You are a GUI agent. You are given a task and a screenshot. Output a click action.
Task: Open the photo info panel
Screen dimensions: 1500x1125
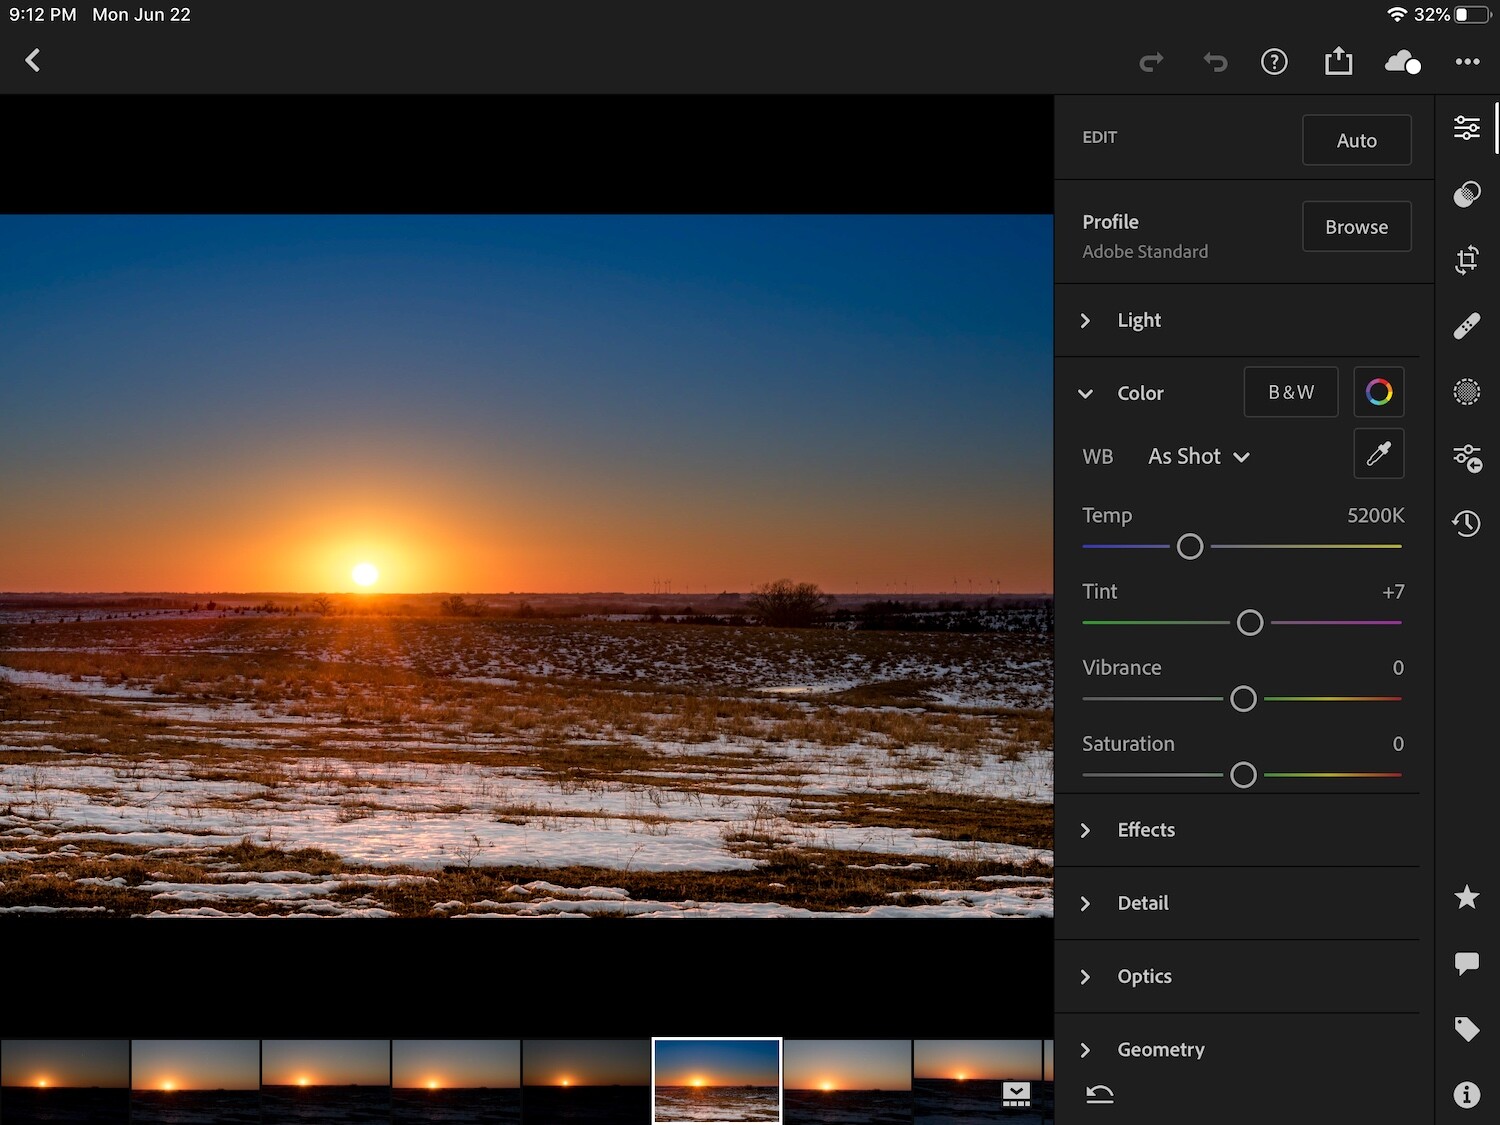[x=1466, y=1094]
